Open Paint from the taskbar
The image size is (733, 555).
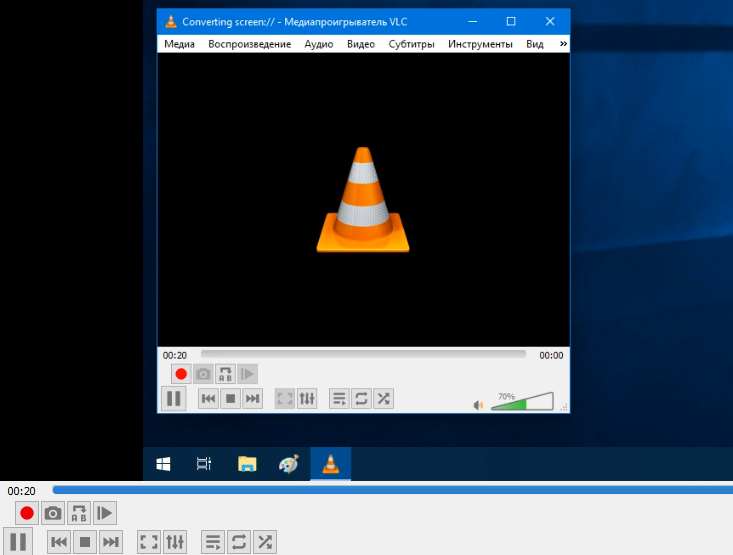click(288, 464)
